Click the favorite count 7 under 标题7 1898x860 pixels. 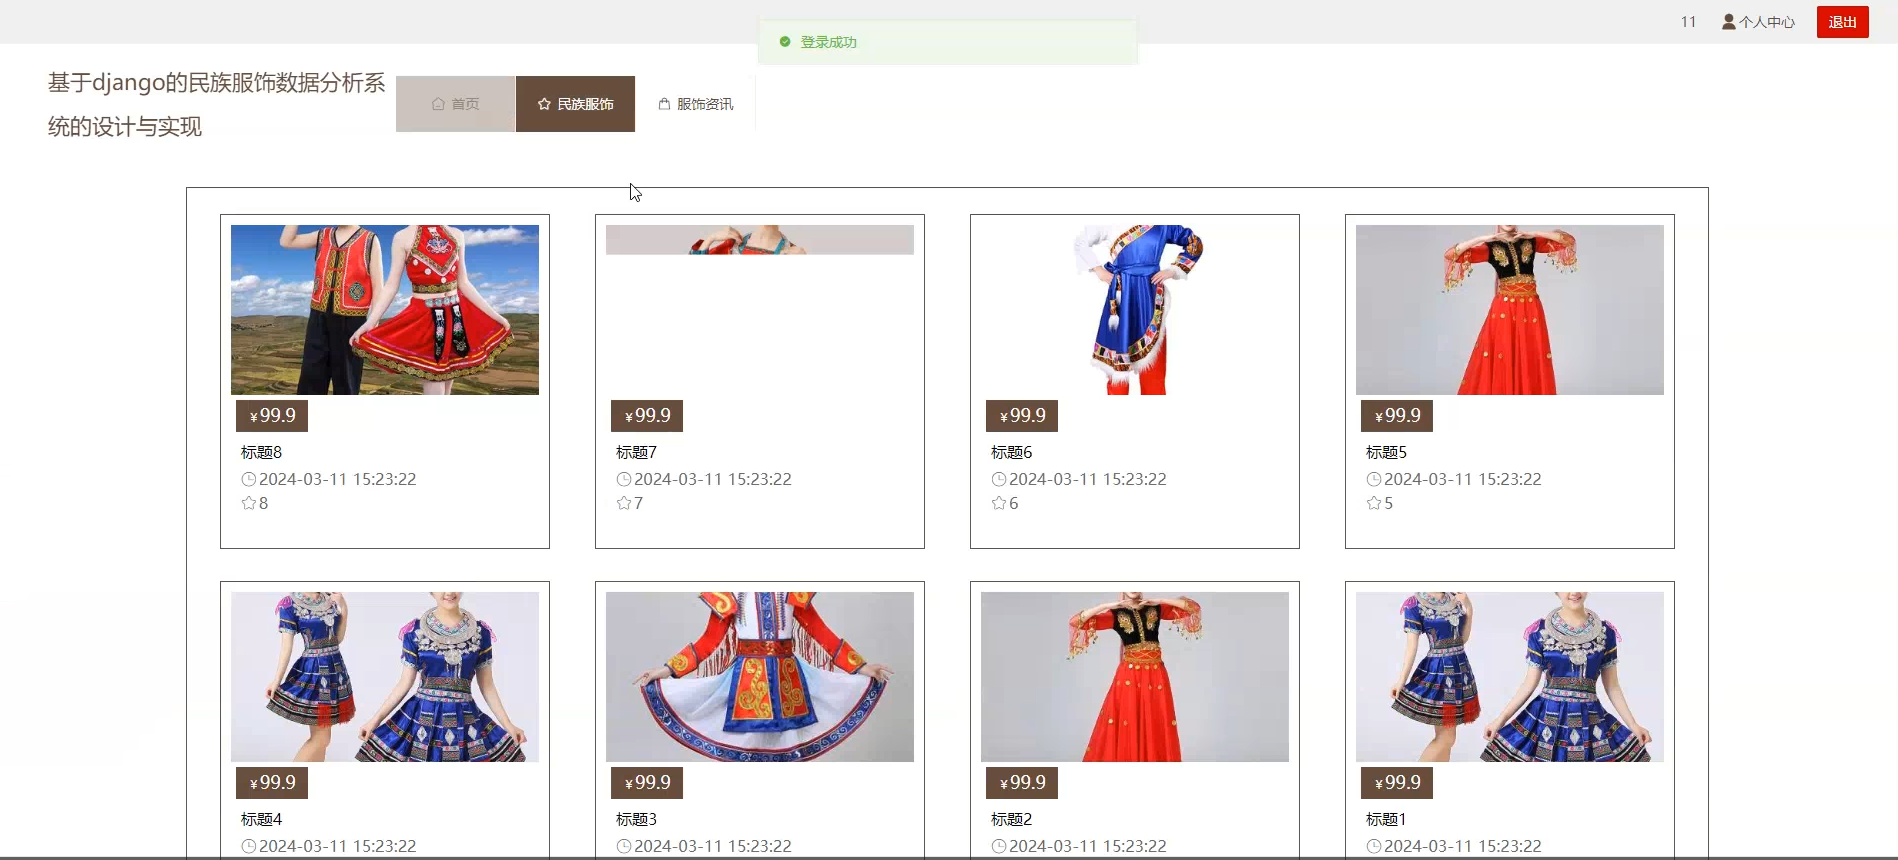tap(638, 503)
